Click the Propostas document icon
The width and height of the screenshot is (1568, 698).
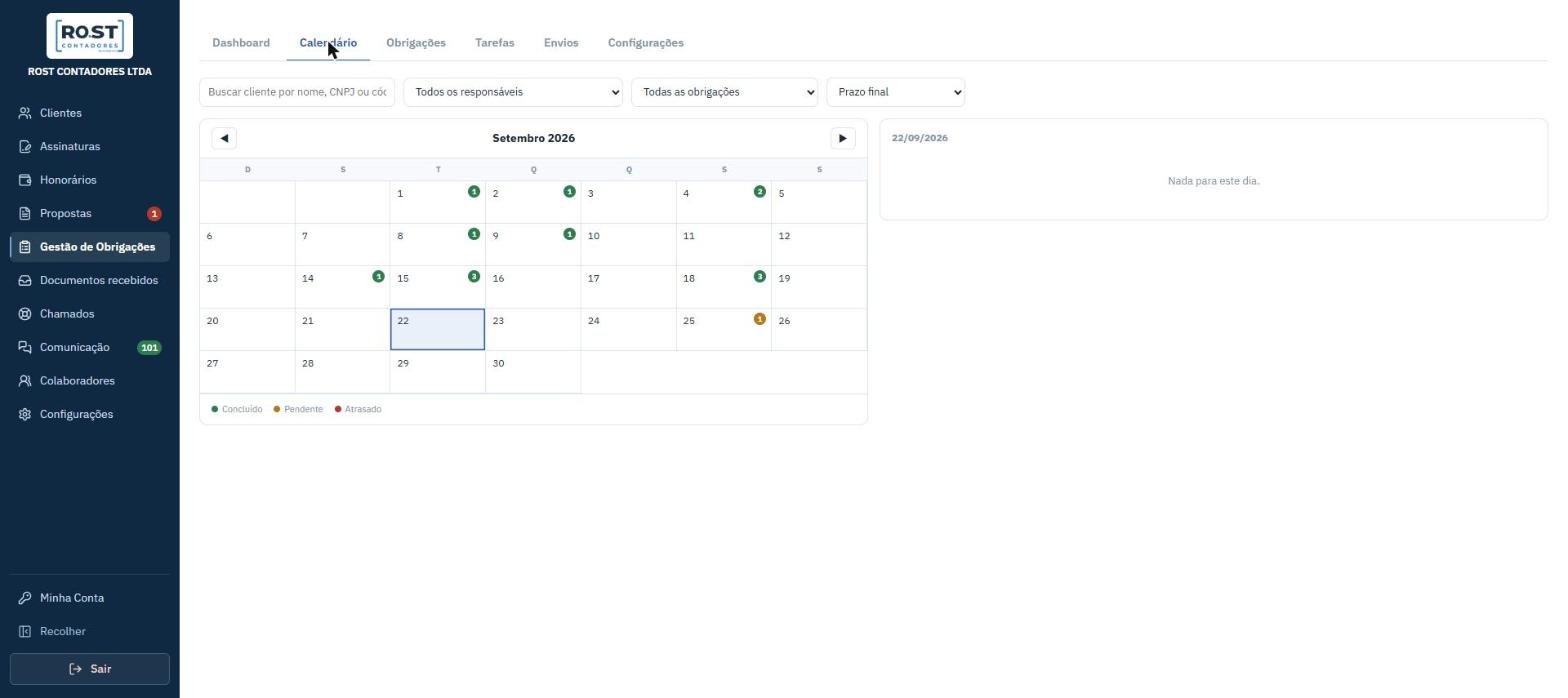click(25, 213)
